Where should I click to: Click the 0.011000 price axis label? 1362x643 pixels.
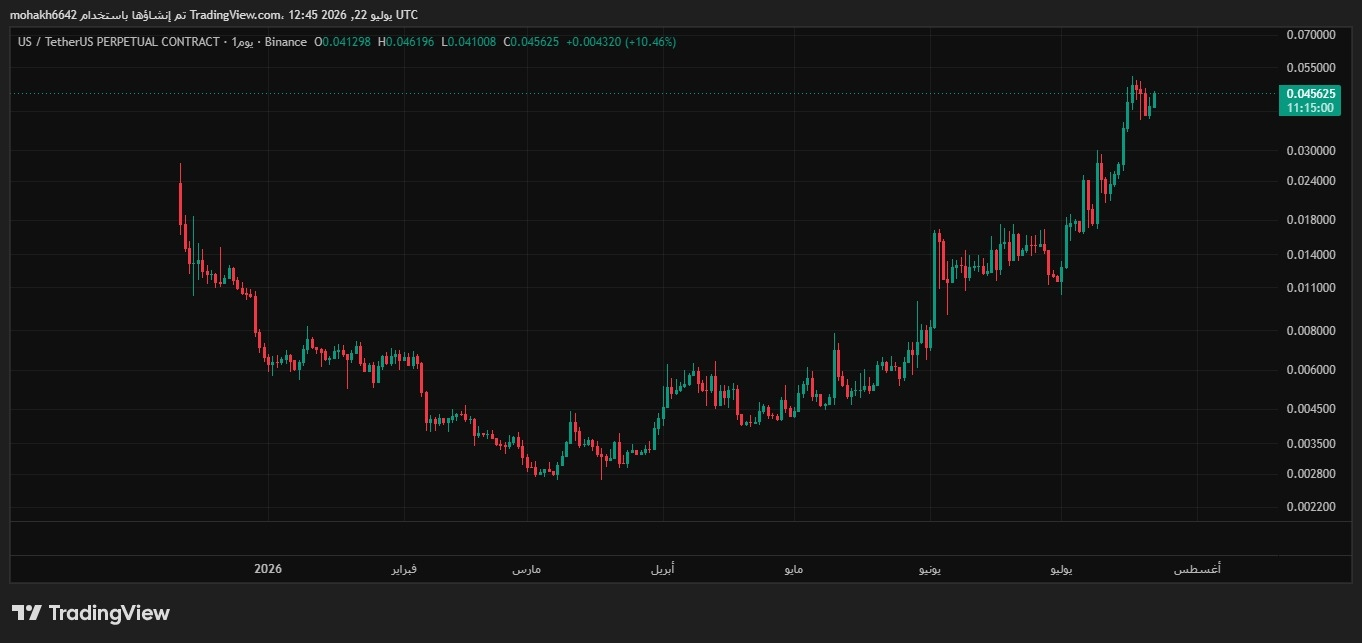(1311, 288)
